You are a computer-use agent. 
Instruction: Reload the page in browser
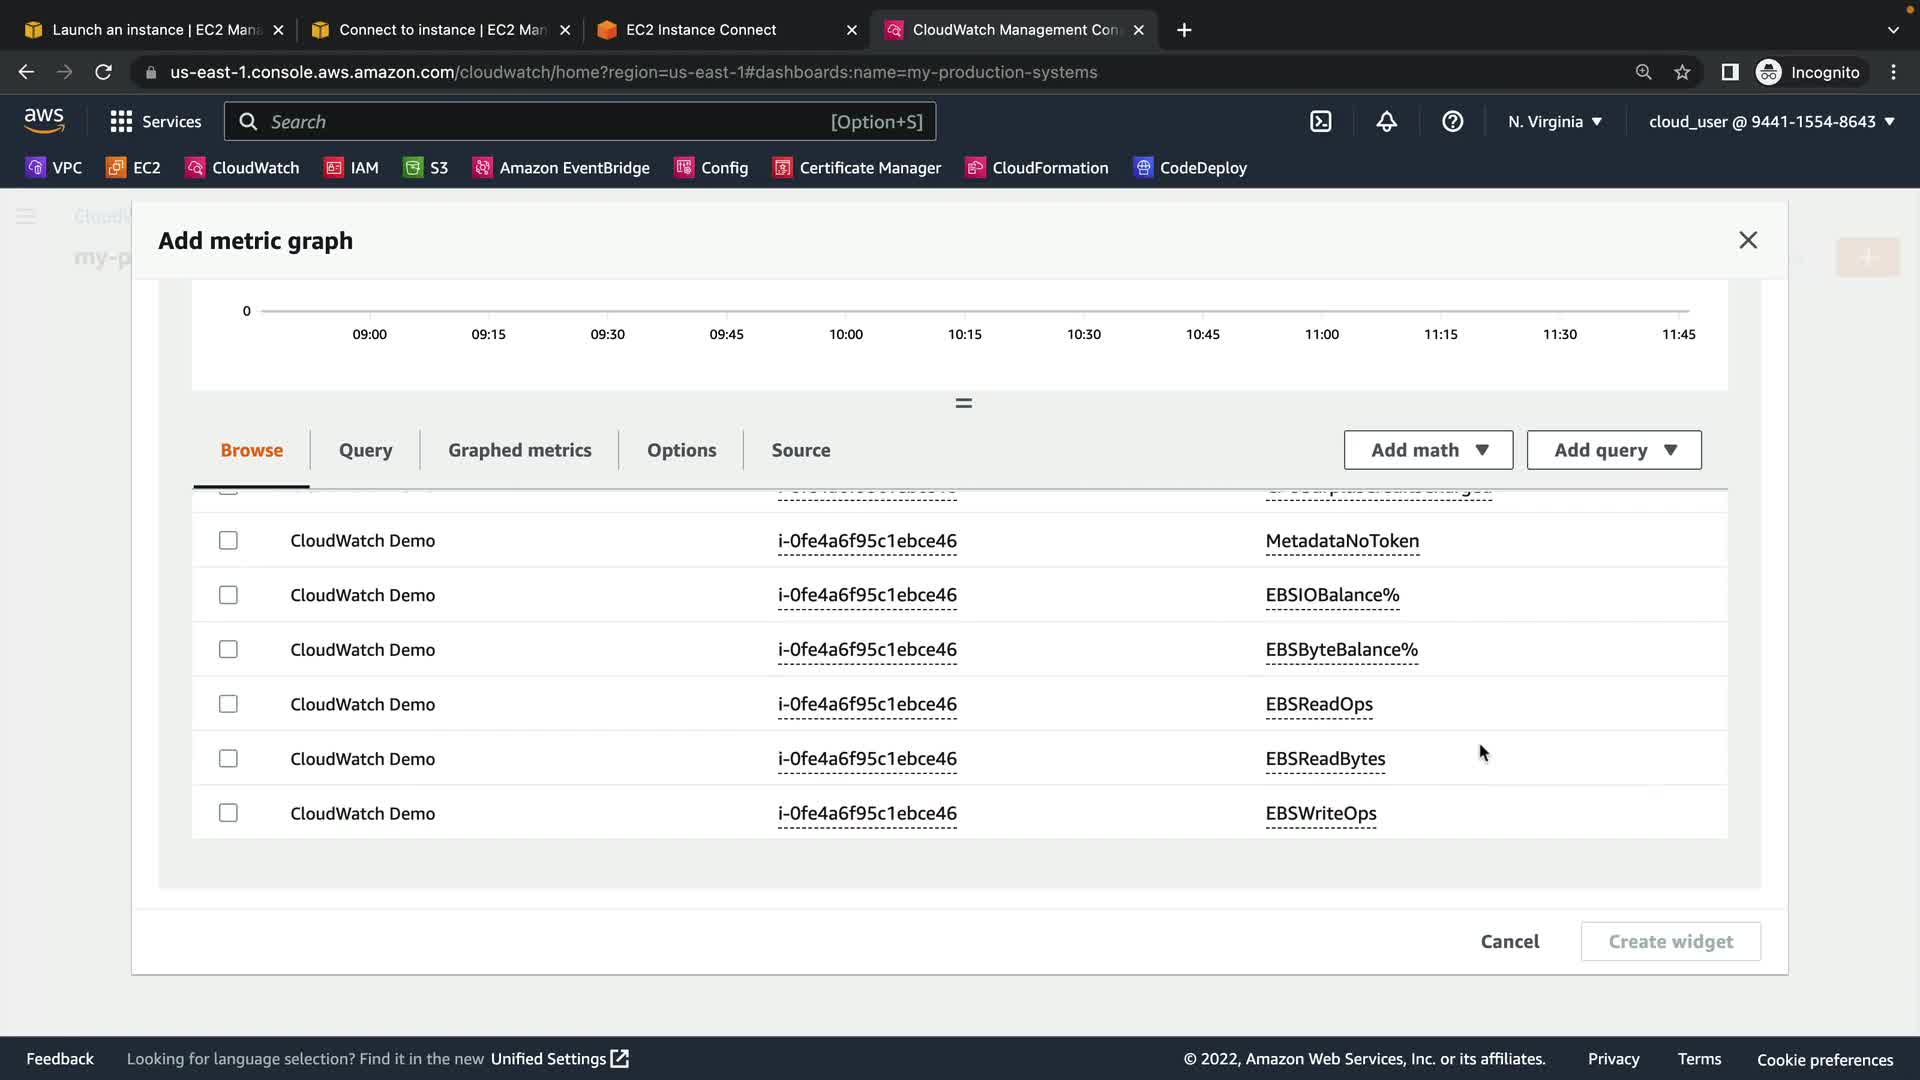pos(103,72)
